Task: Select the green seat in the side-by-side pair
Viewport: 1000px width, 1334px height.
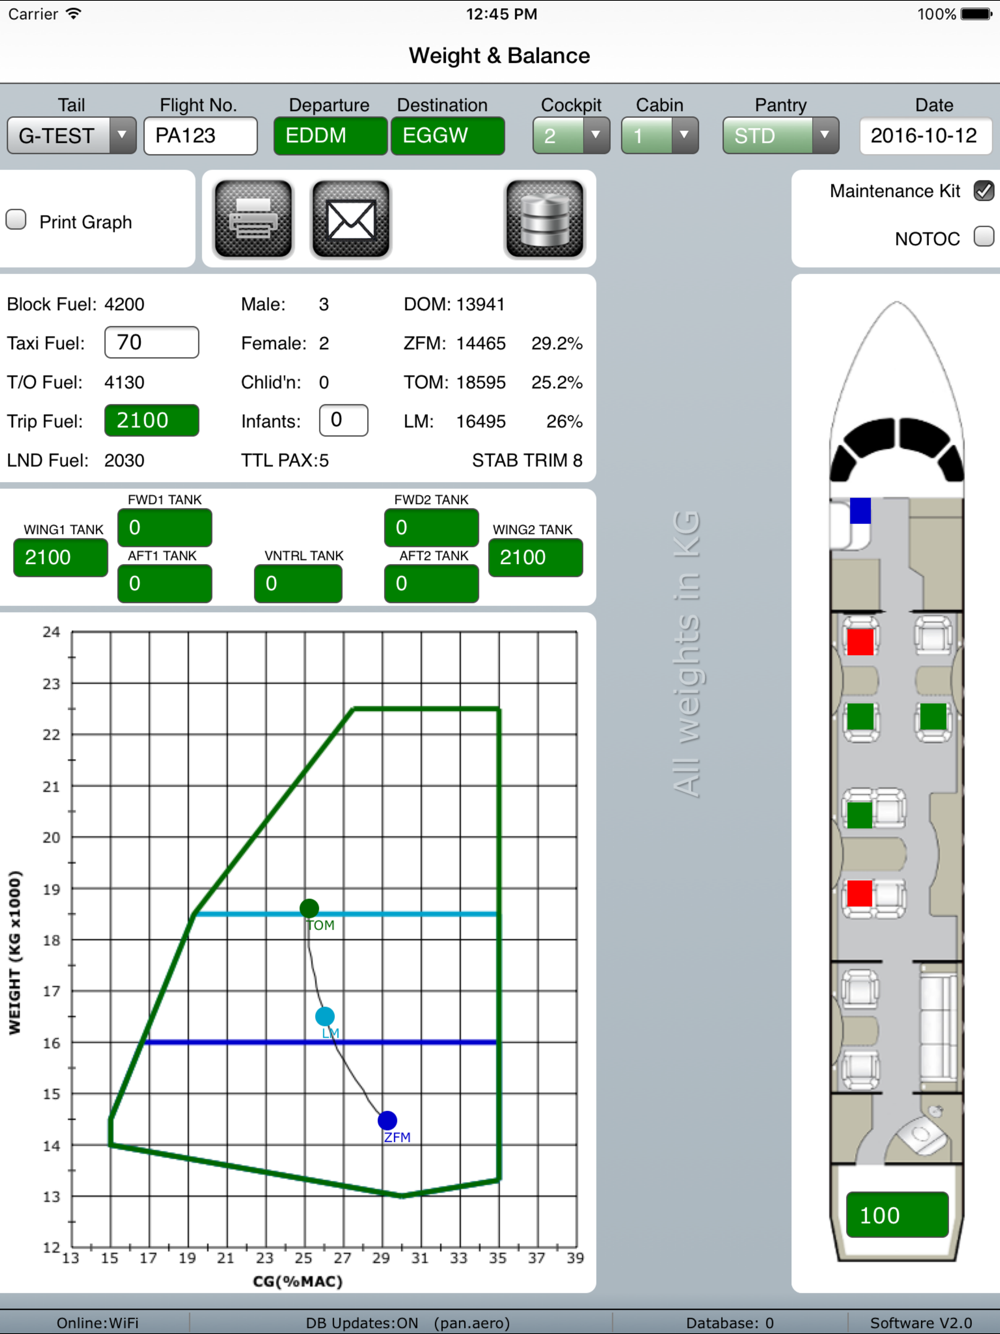Action: click(859, 813)
